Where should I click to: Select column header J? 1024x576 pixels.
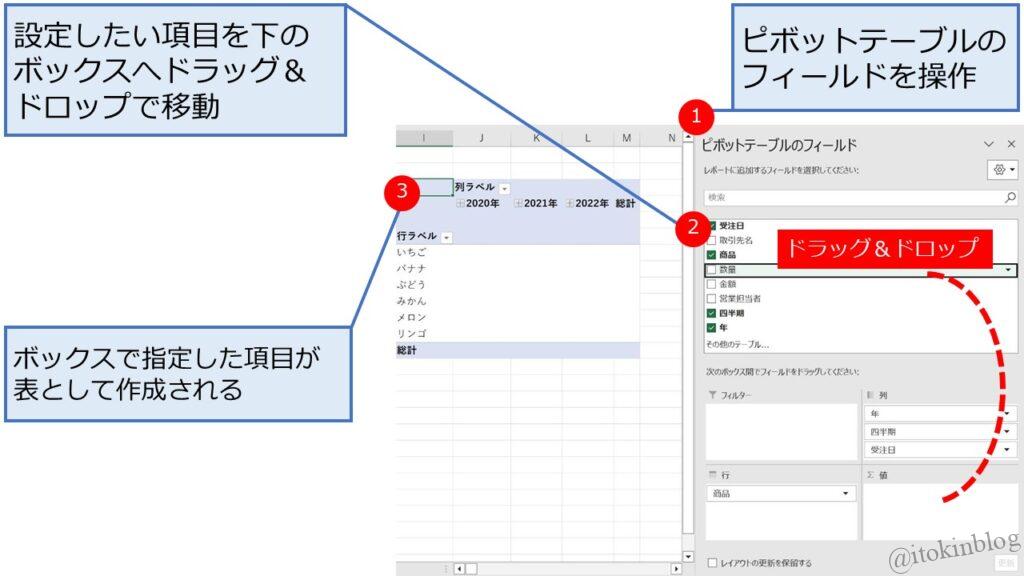[482, 138]
